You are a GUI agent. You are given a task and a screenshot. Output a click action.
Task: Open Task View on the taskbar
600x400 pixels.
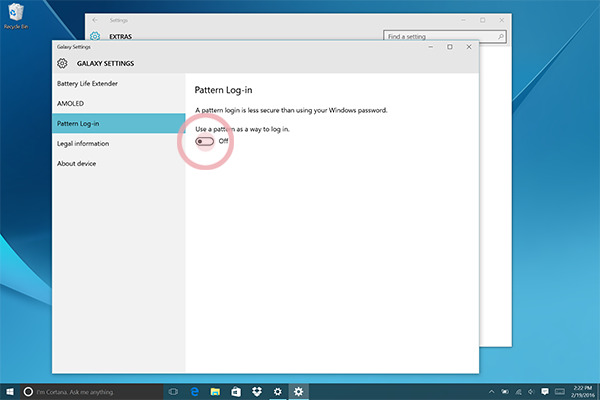tap(173, 392)
